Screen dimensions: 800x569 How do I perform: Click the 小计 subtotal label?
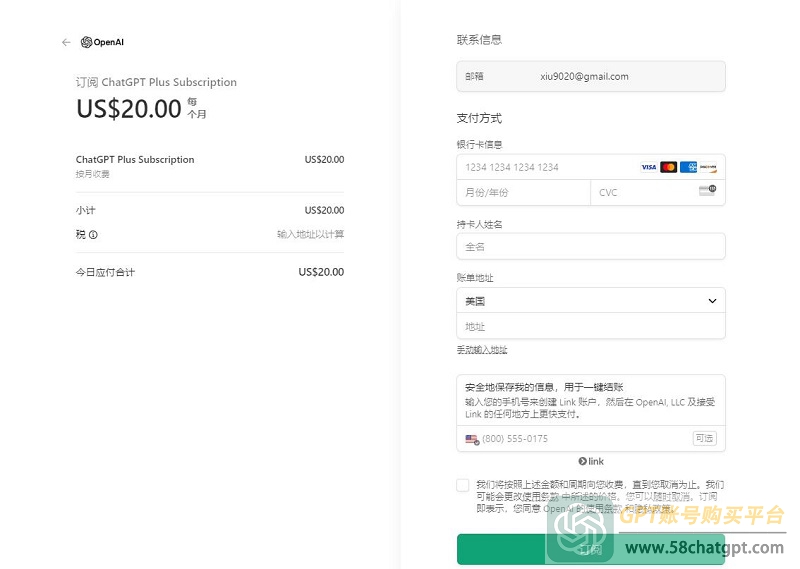[85, 210]
